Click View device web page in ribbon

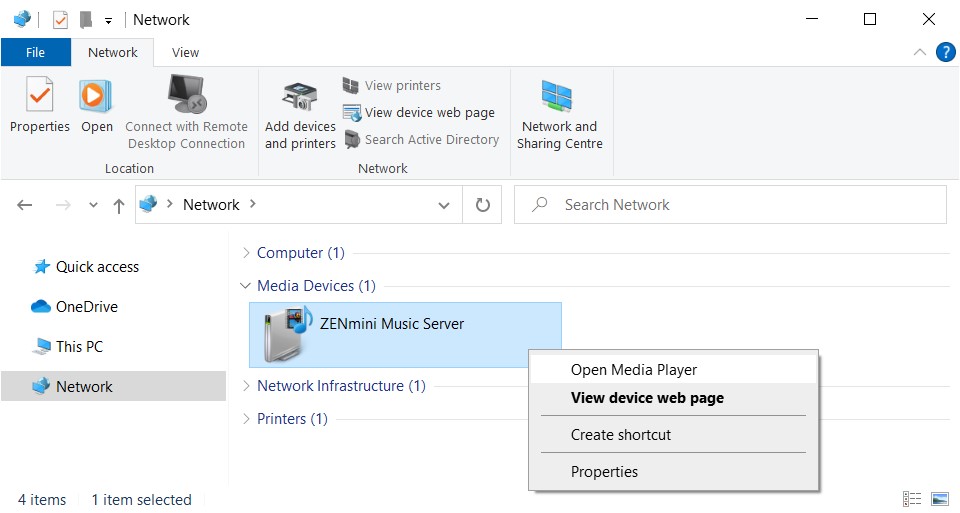[419, 113]
